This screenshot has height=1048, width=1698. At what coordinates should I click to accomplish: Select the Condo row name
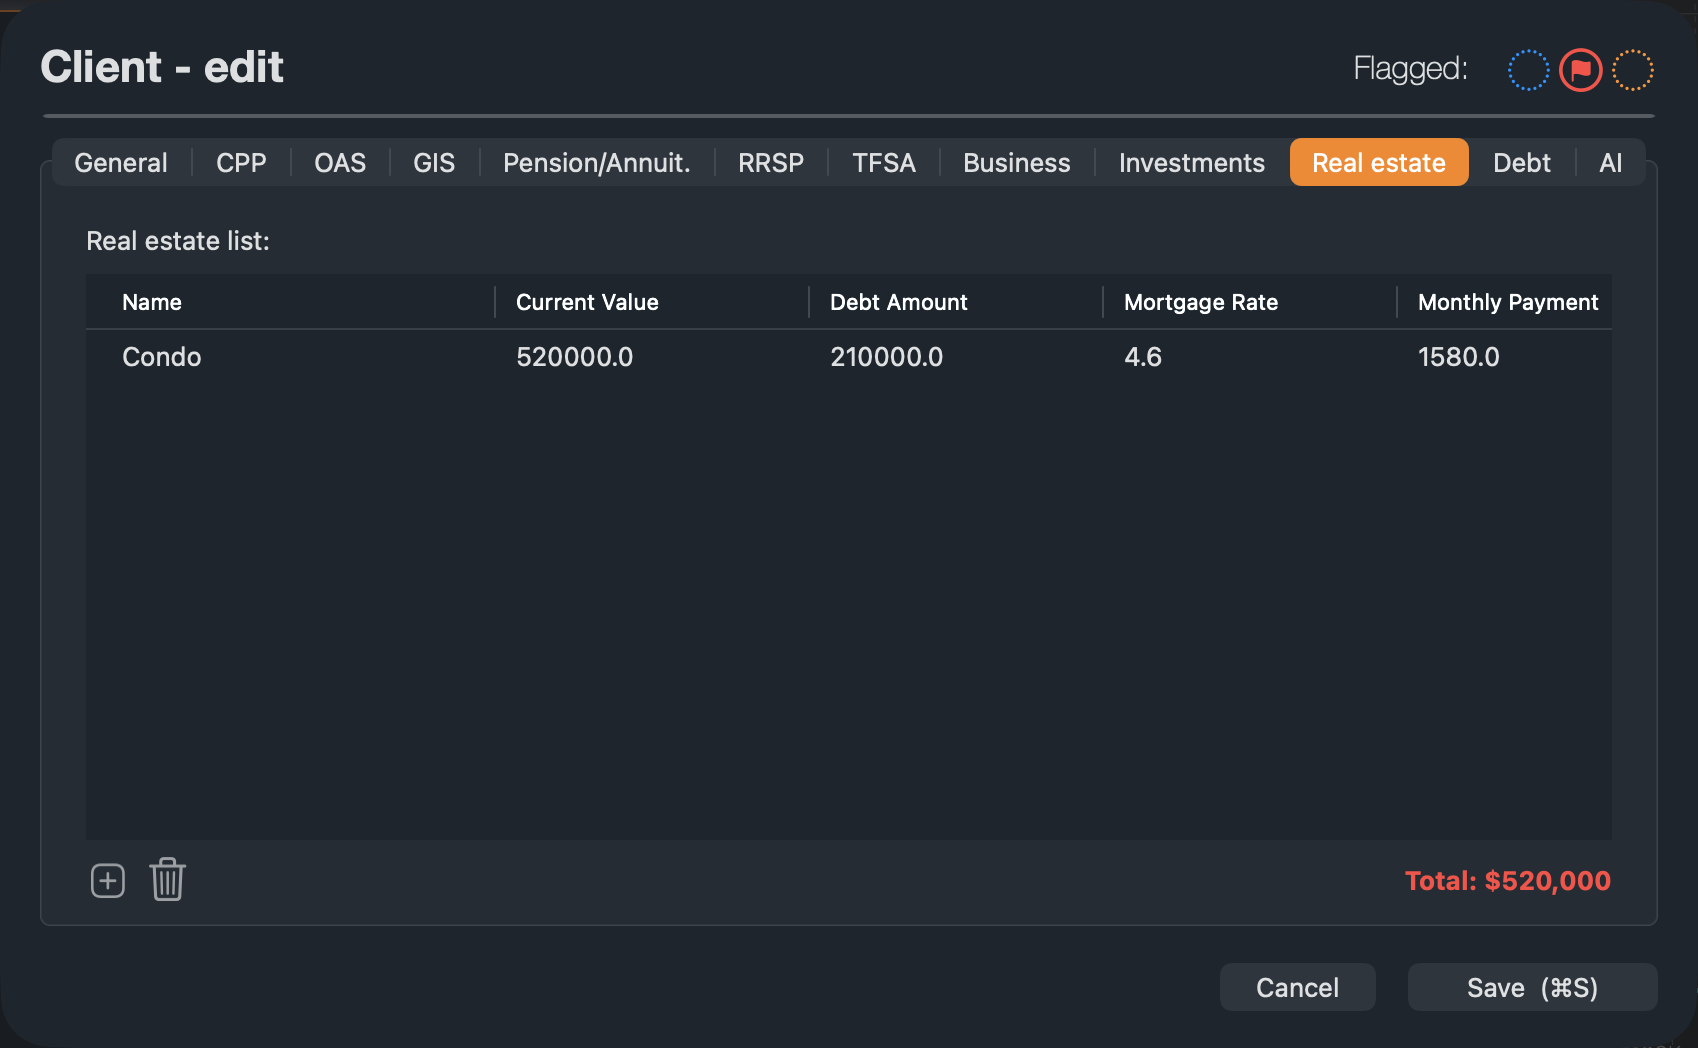162,357
